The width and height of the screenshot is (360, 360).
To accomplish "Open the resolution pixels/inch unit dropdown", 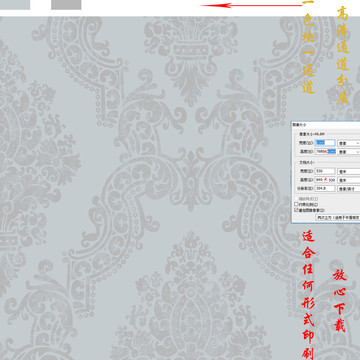I will point(349,189).
